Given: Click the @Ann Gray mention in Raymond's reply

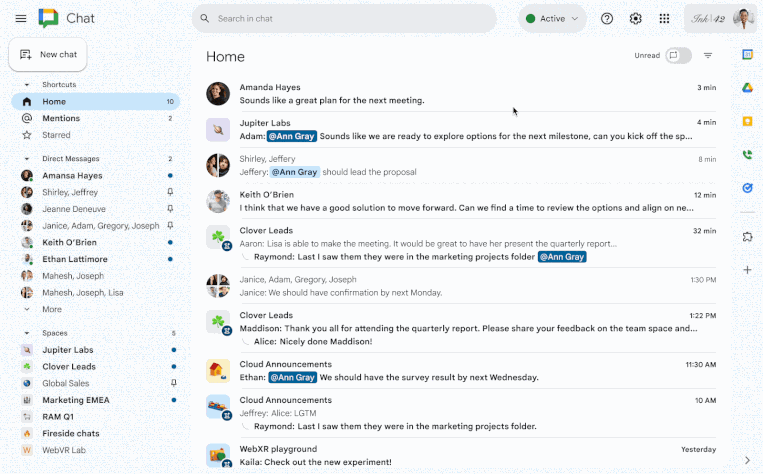Looking at the screenshot, I should [x=562, y=257].
